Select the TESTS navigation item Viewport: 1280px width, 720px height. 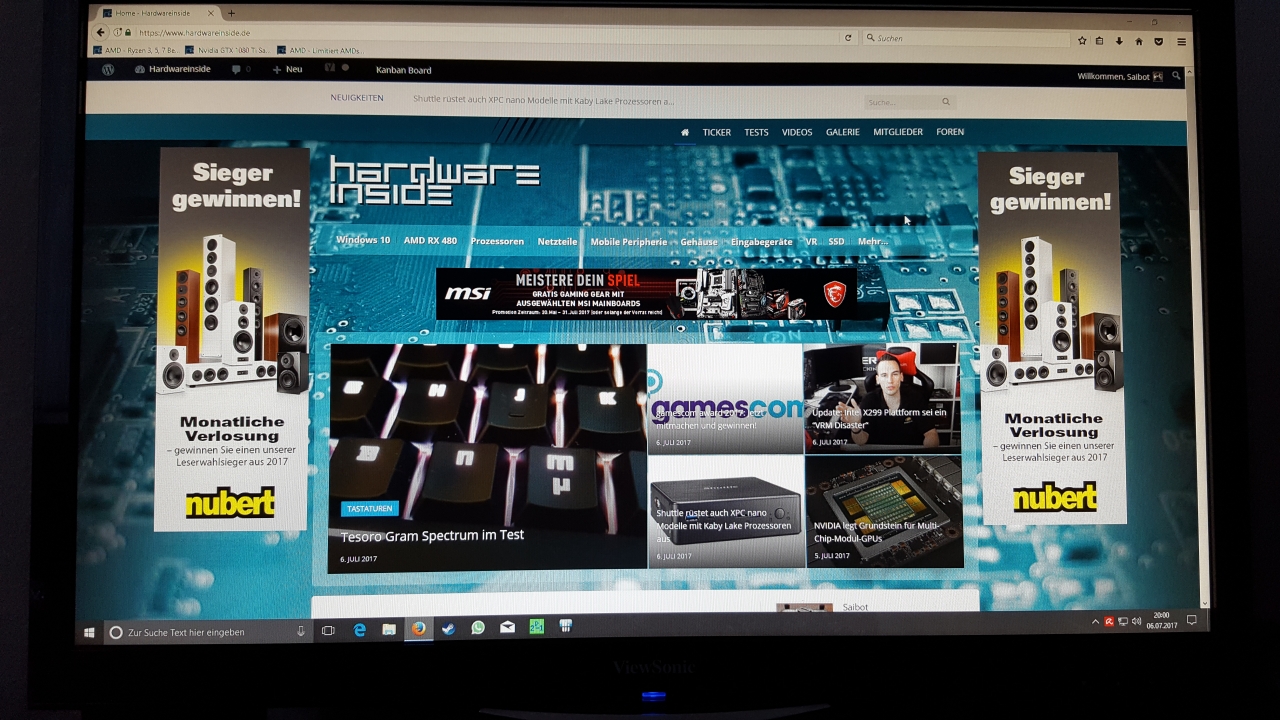point(756,132)
